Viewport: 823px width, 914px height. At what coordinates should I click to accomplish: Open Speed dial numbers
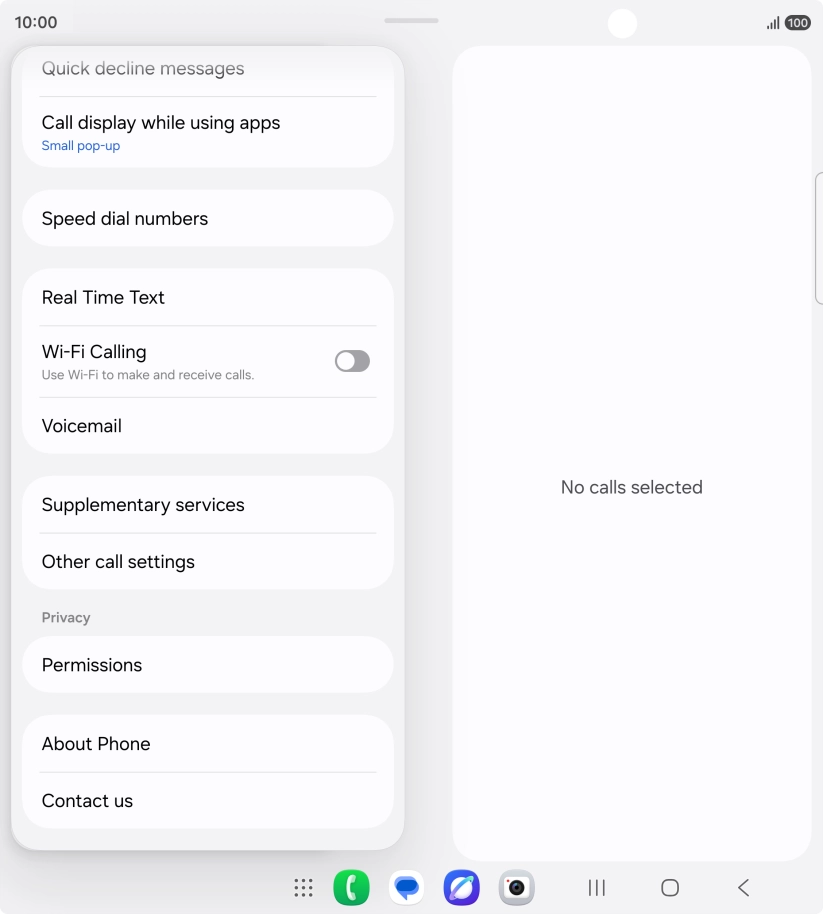207,219
